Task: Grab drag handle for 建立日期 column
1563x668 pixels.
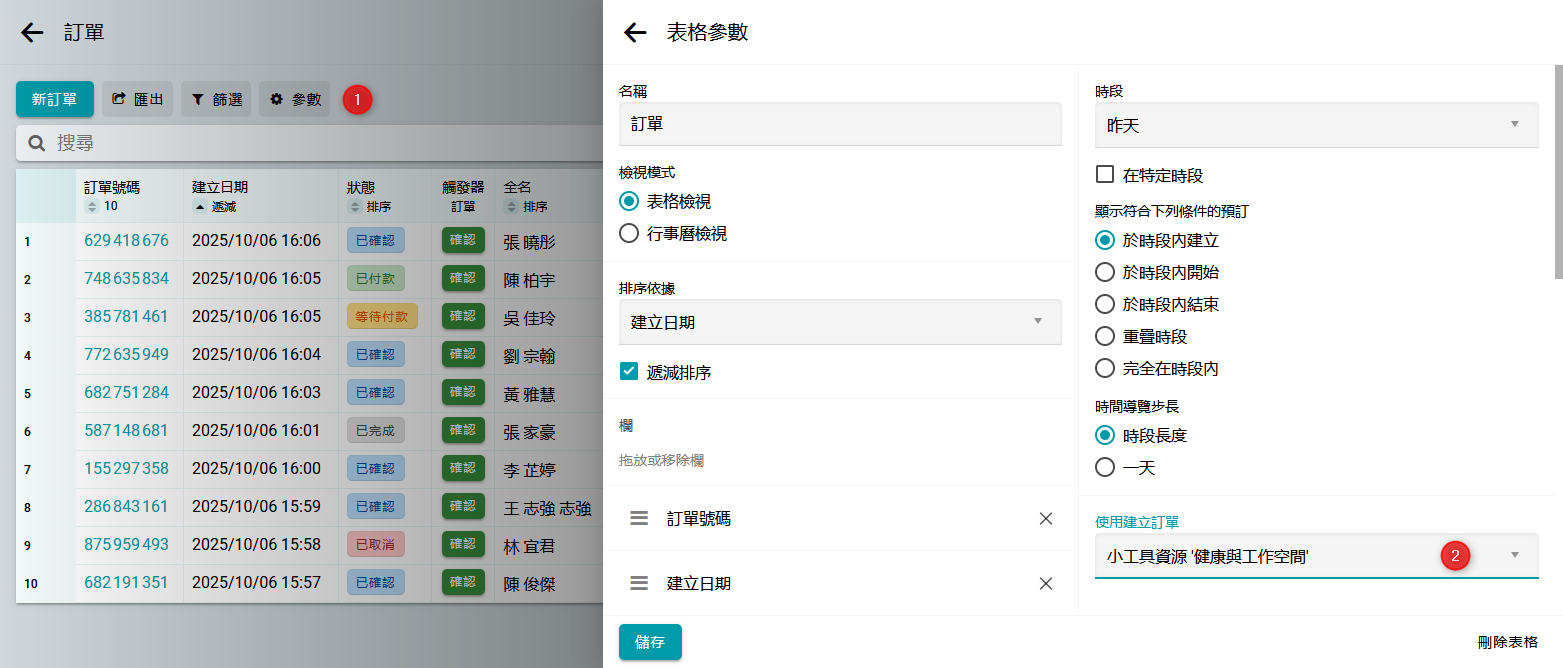Action: [640, 583]
